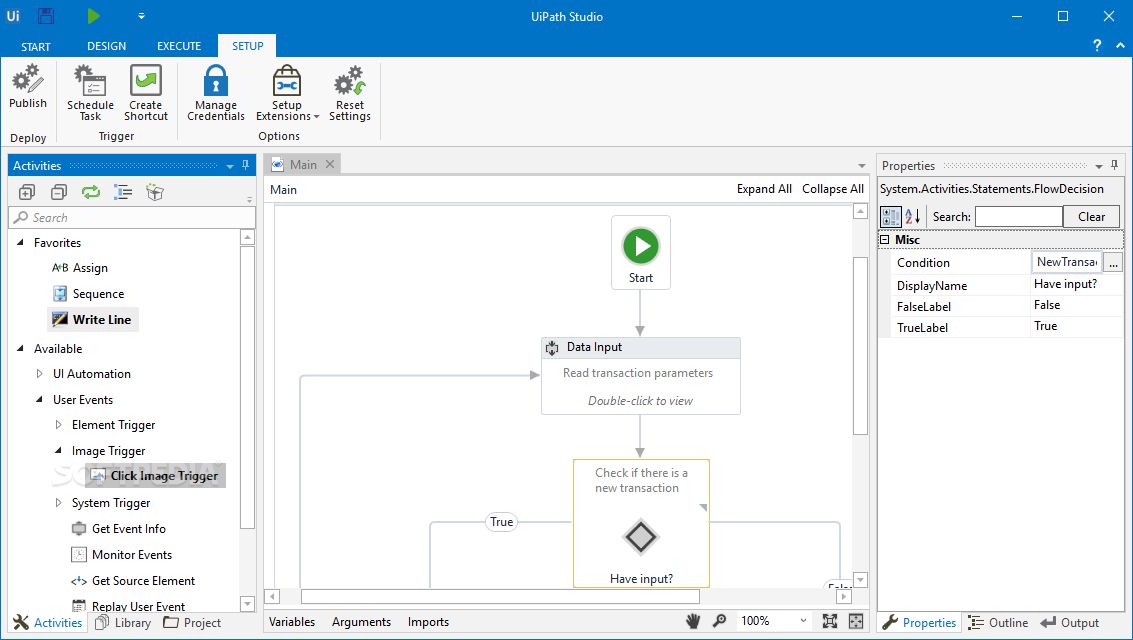
Task: Click the Run play icon in the title bar
Action: (x=93, y=16)
